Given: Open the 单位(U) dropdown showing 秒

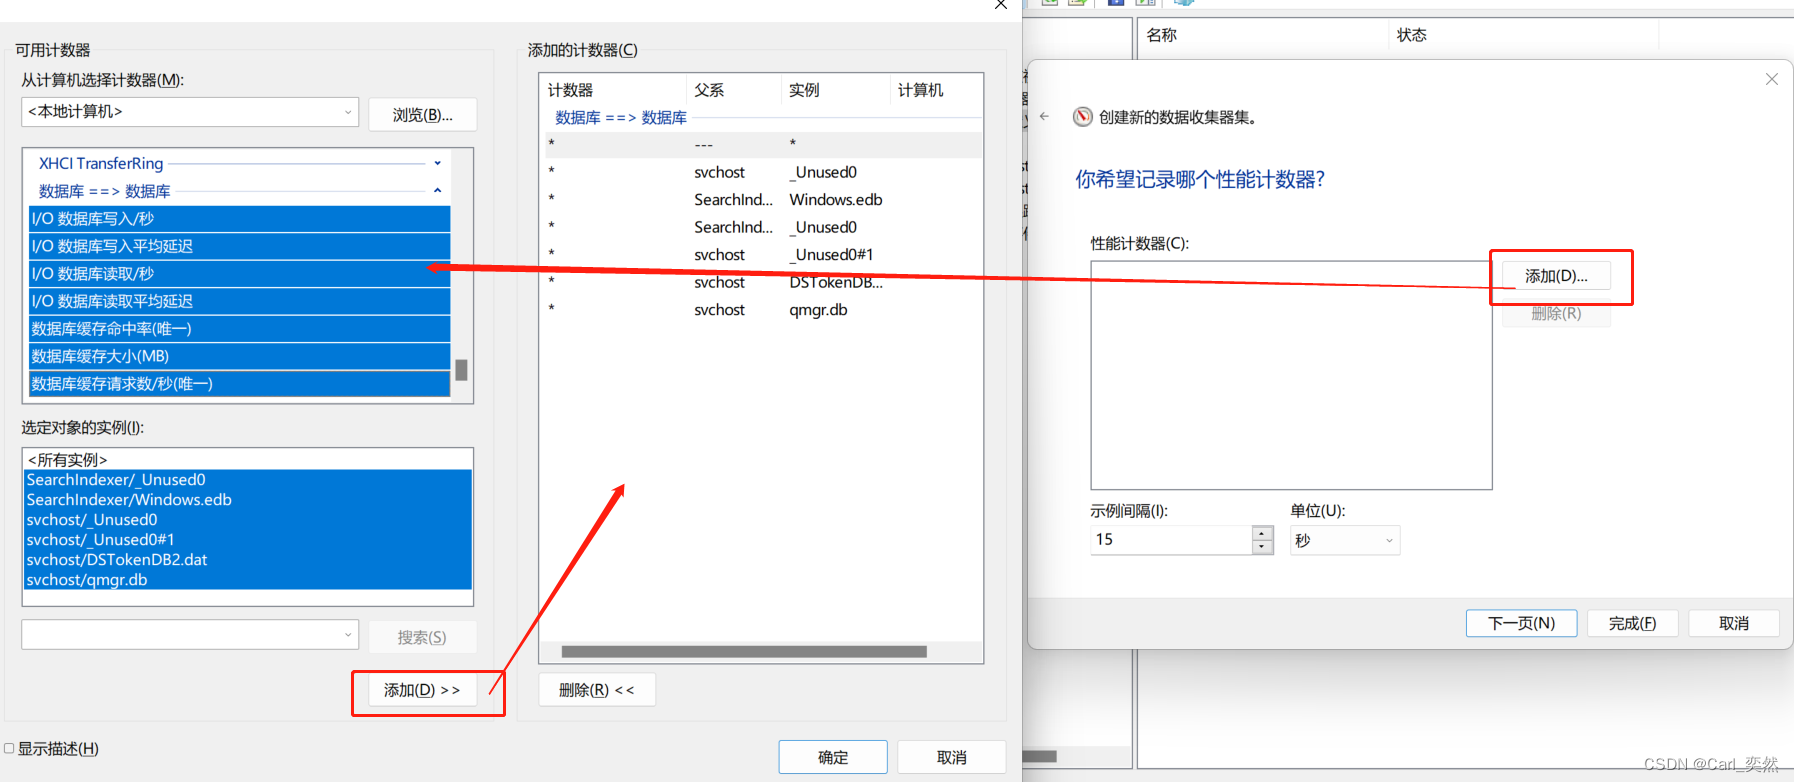Looking at the screenshot, I should tap(1345, 540).
